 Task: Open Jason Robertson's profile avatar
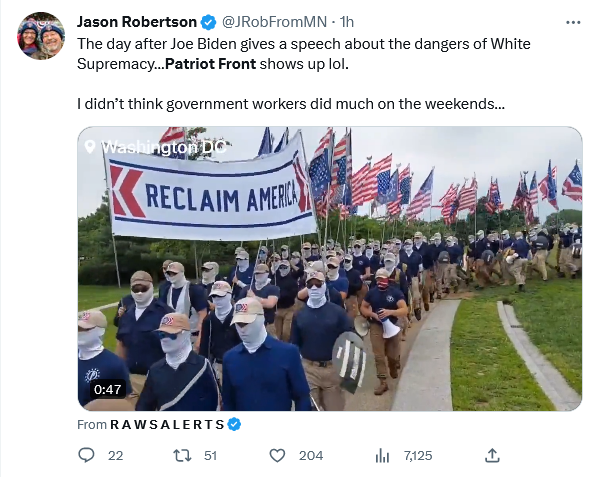(41, 36)
